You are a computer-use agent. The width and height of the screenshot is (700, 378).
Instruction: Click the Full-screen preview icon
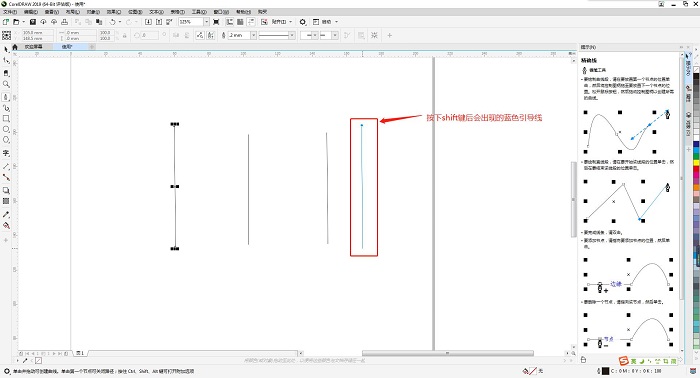[216, 21]
